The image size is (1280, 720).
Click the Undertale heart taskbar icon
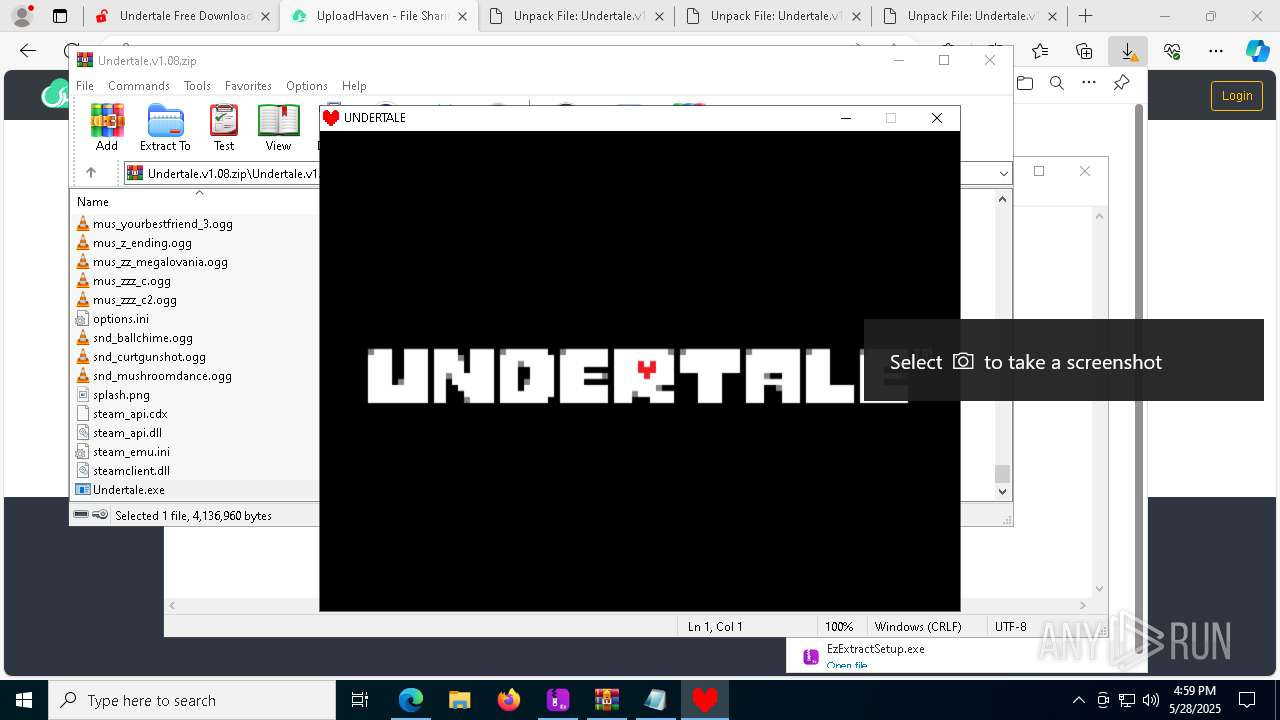coord(705,700)
